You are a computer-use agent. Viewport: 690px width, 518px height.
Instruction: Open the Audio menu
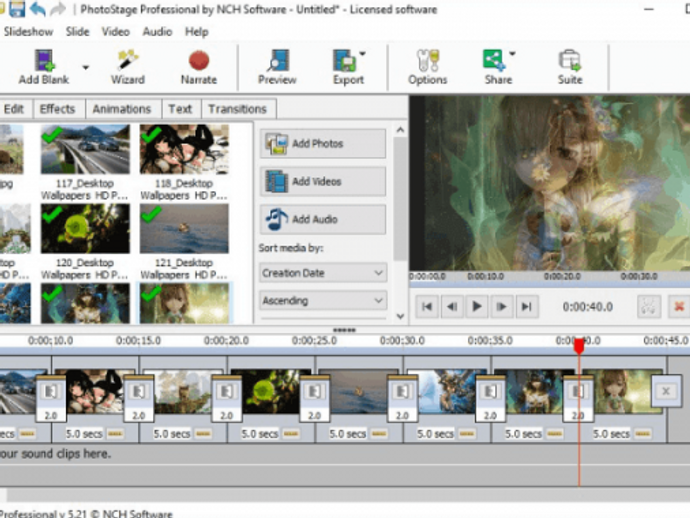157,32
